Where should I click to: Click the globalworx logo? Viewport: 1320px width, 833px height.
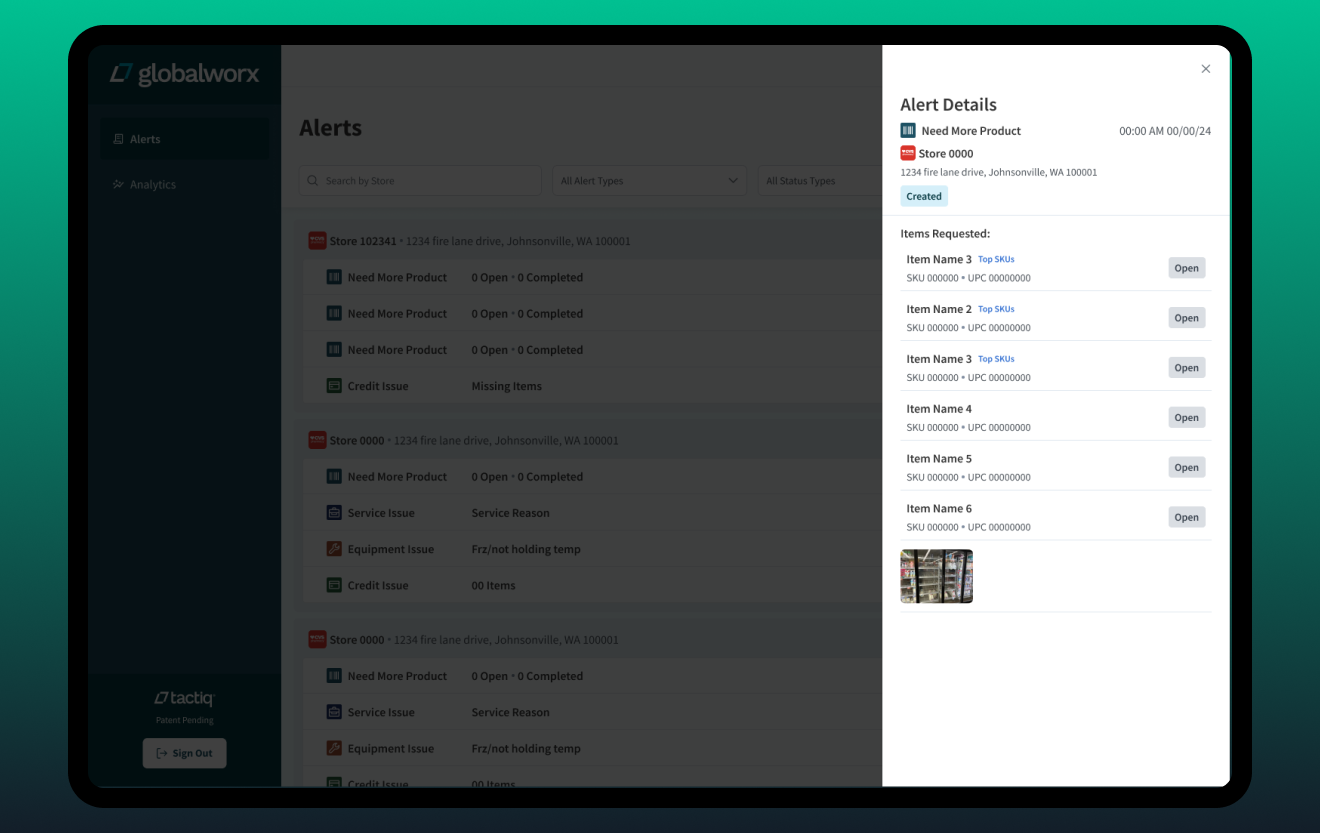coord(184,73)
